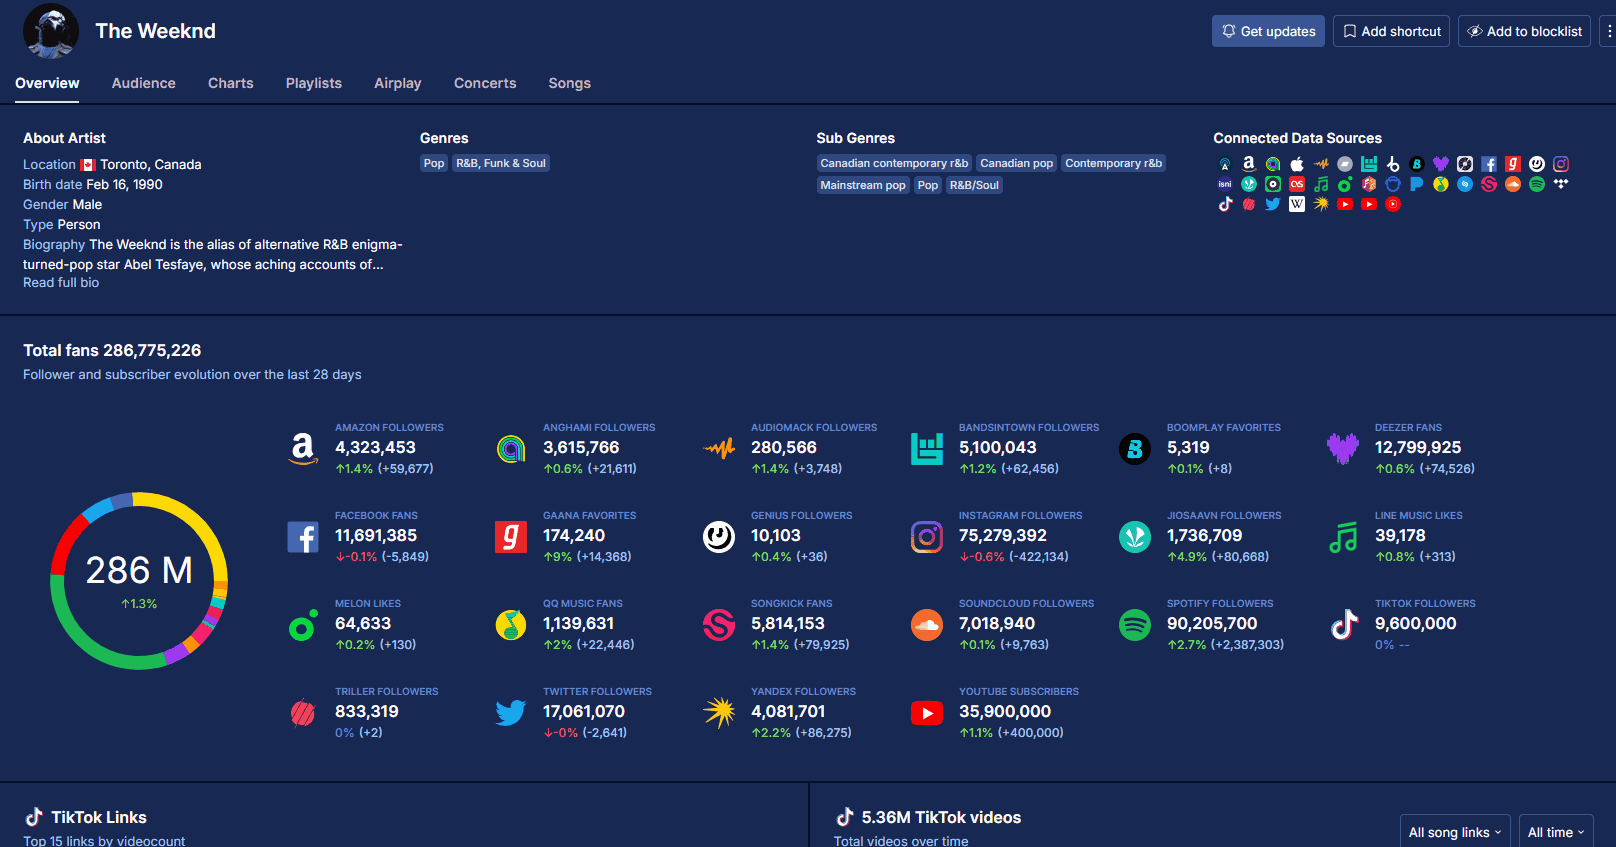1616x847 pixels.
Task: Click the 286 M total fans donut chart
Action: coord(139,580)
